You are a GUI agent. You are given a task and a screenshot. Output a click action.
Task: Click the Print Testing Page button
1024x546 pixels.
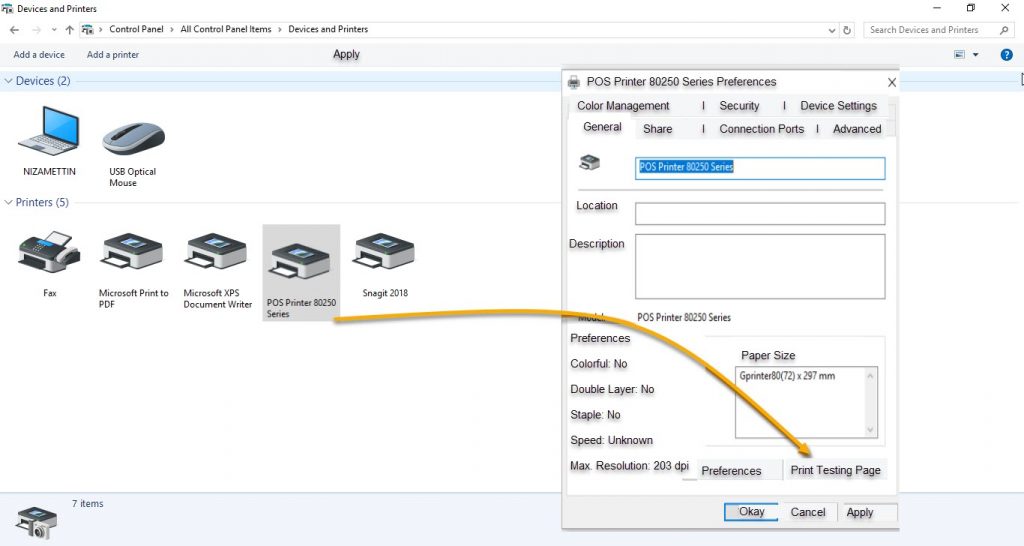(835, 470)
